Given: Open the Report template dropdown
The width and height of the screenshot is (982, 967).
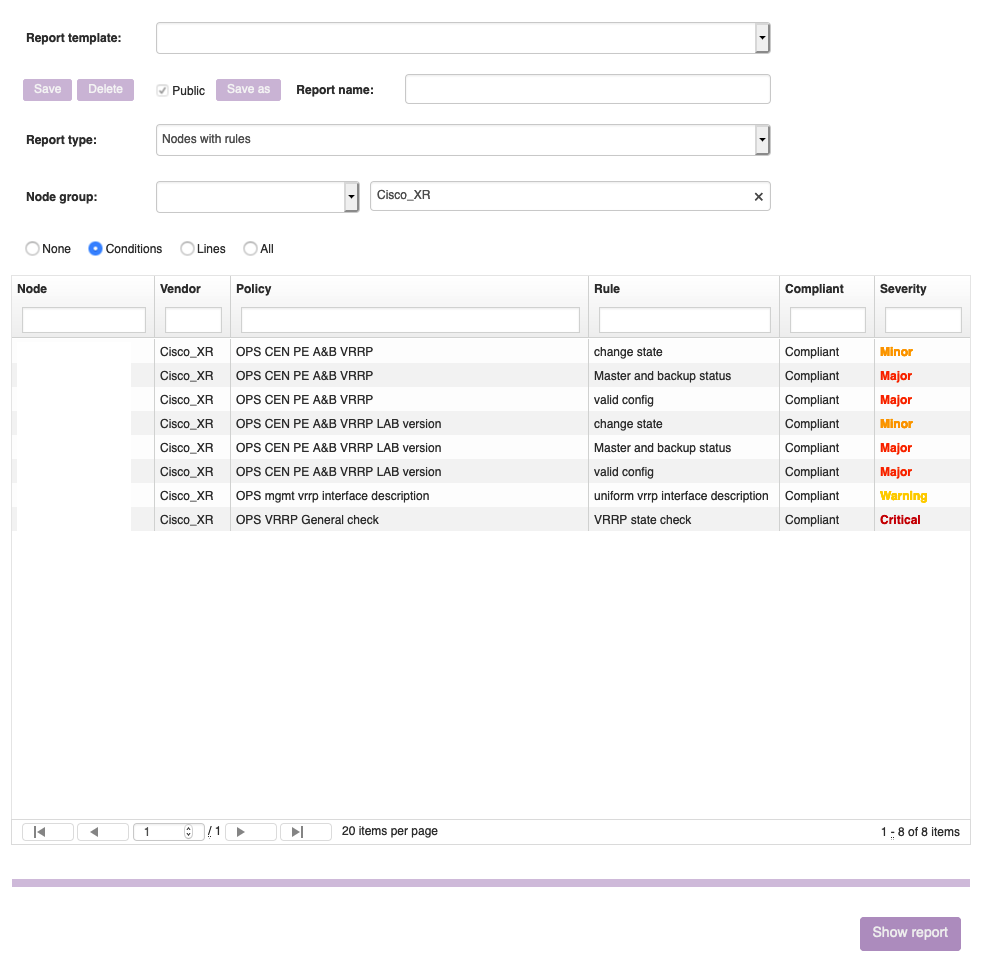Looking at the screenshot, I should (x=762, y=39).
